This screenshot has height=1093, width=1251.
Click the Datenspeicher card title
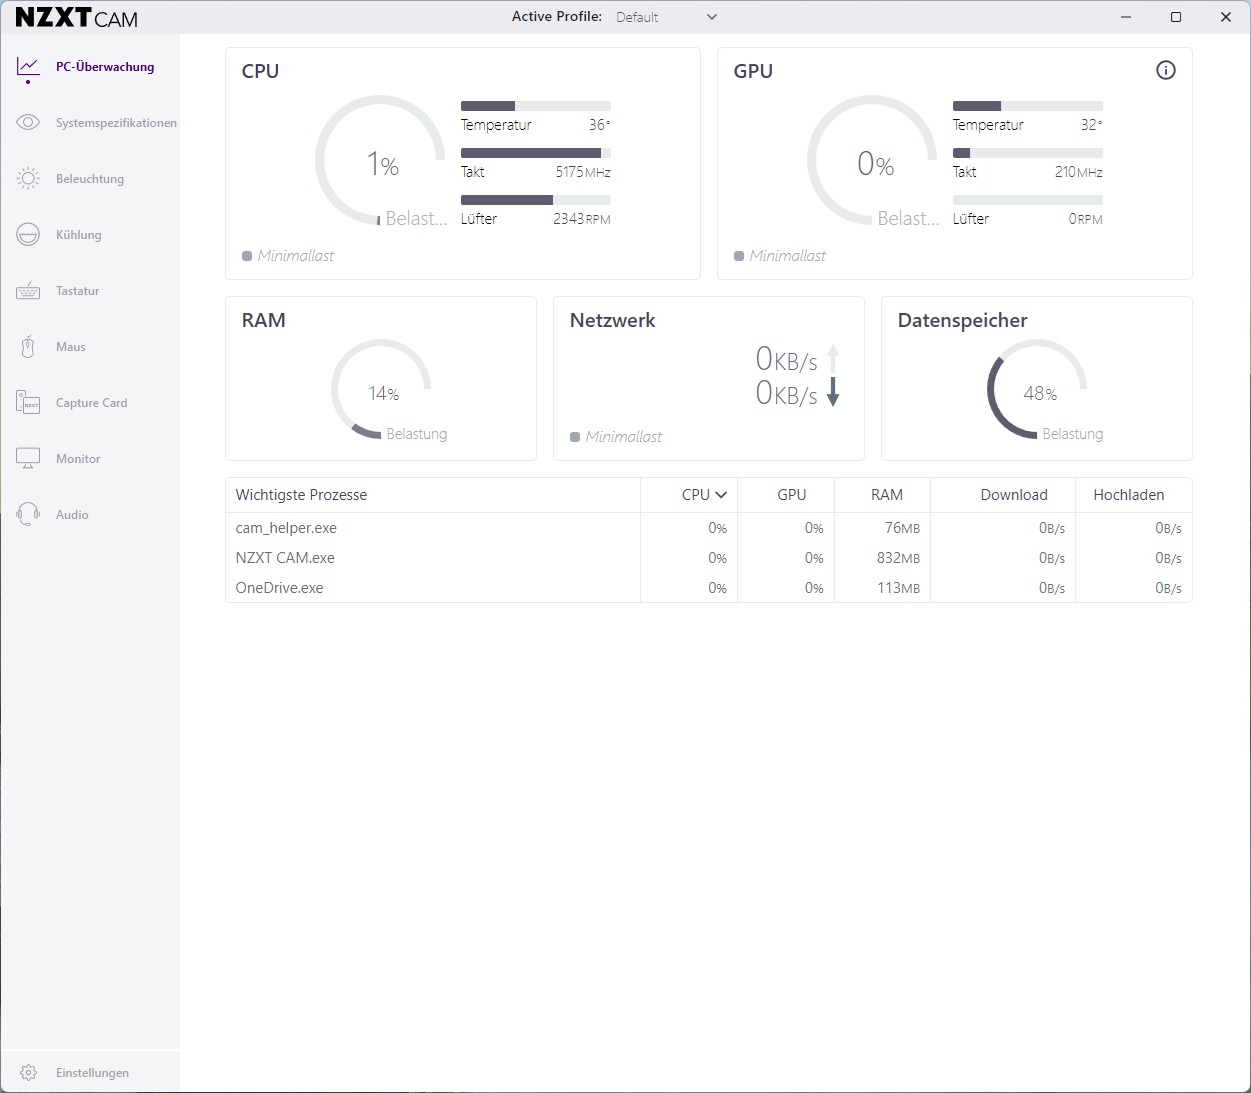[963, 320]
